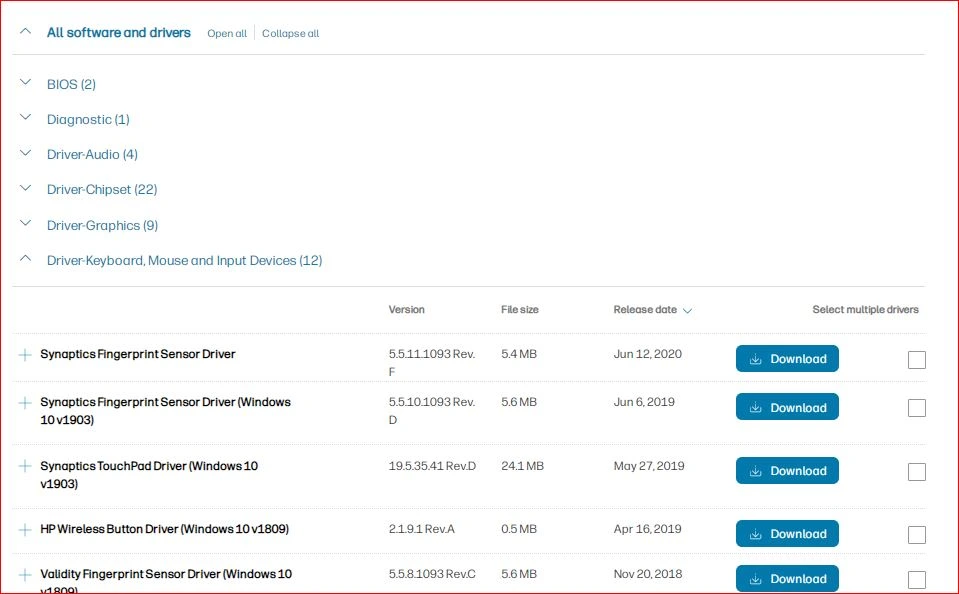959x594 pixels.
Task: Click the Release date column header text
Action: coord(645,310)
